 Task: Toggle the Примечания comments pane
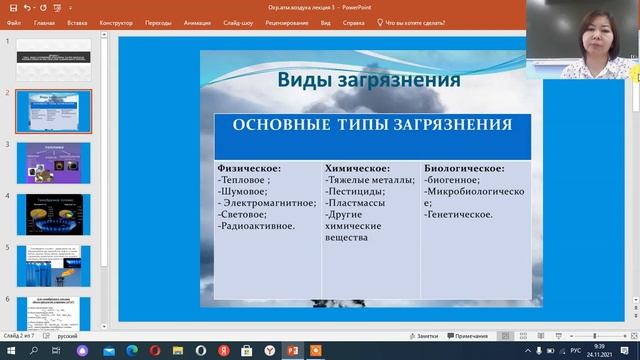[468, 336]
